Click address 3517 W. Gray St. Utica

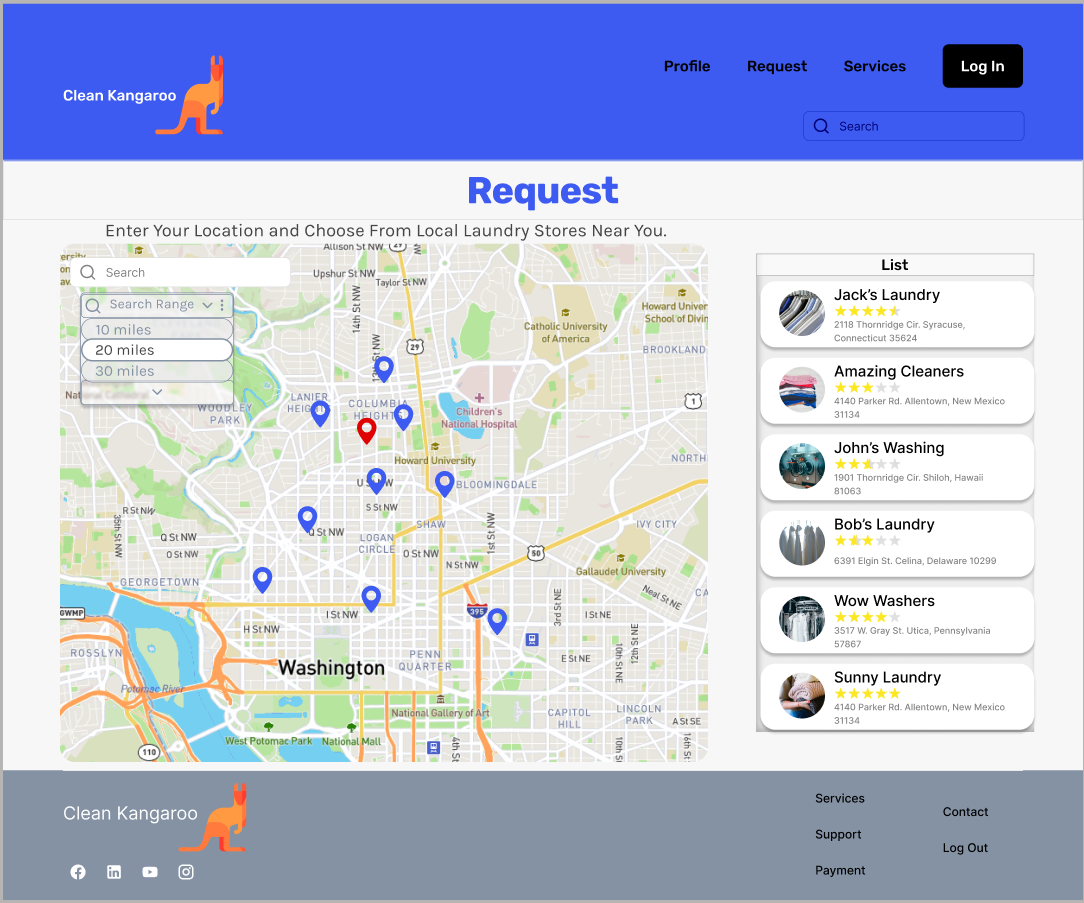[x=912, y=637]
